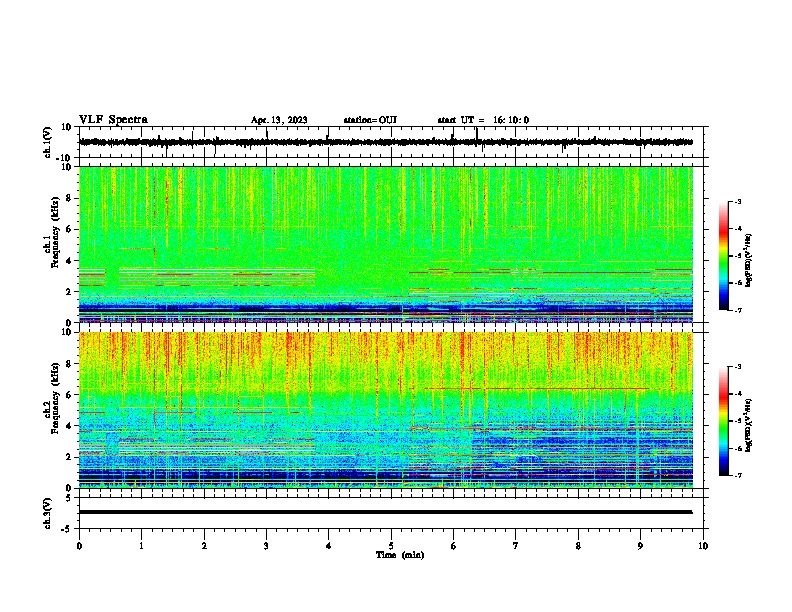
Task: Click the ch.2 spectrogram color scale bar
Action: (x=723, y=421)
